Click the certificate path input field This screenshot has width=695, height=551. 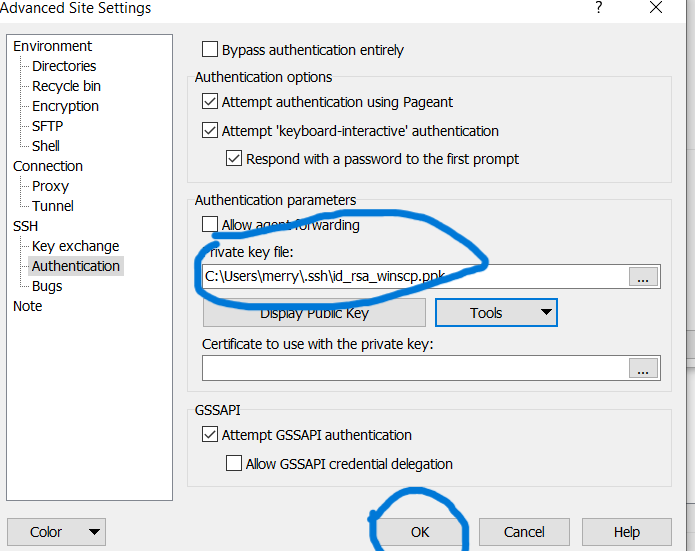click(x=414, y=368)
